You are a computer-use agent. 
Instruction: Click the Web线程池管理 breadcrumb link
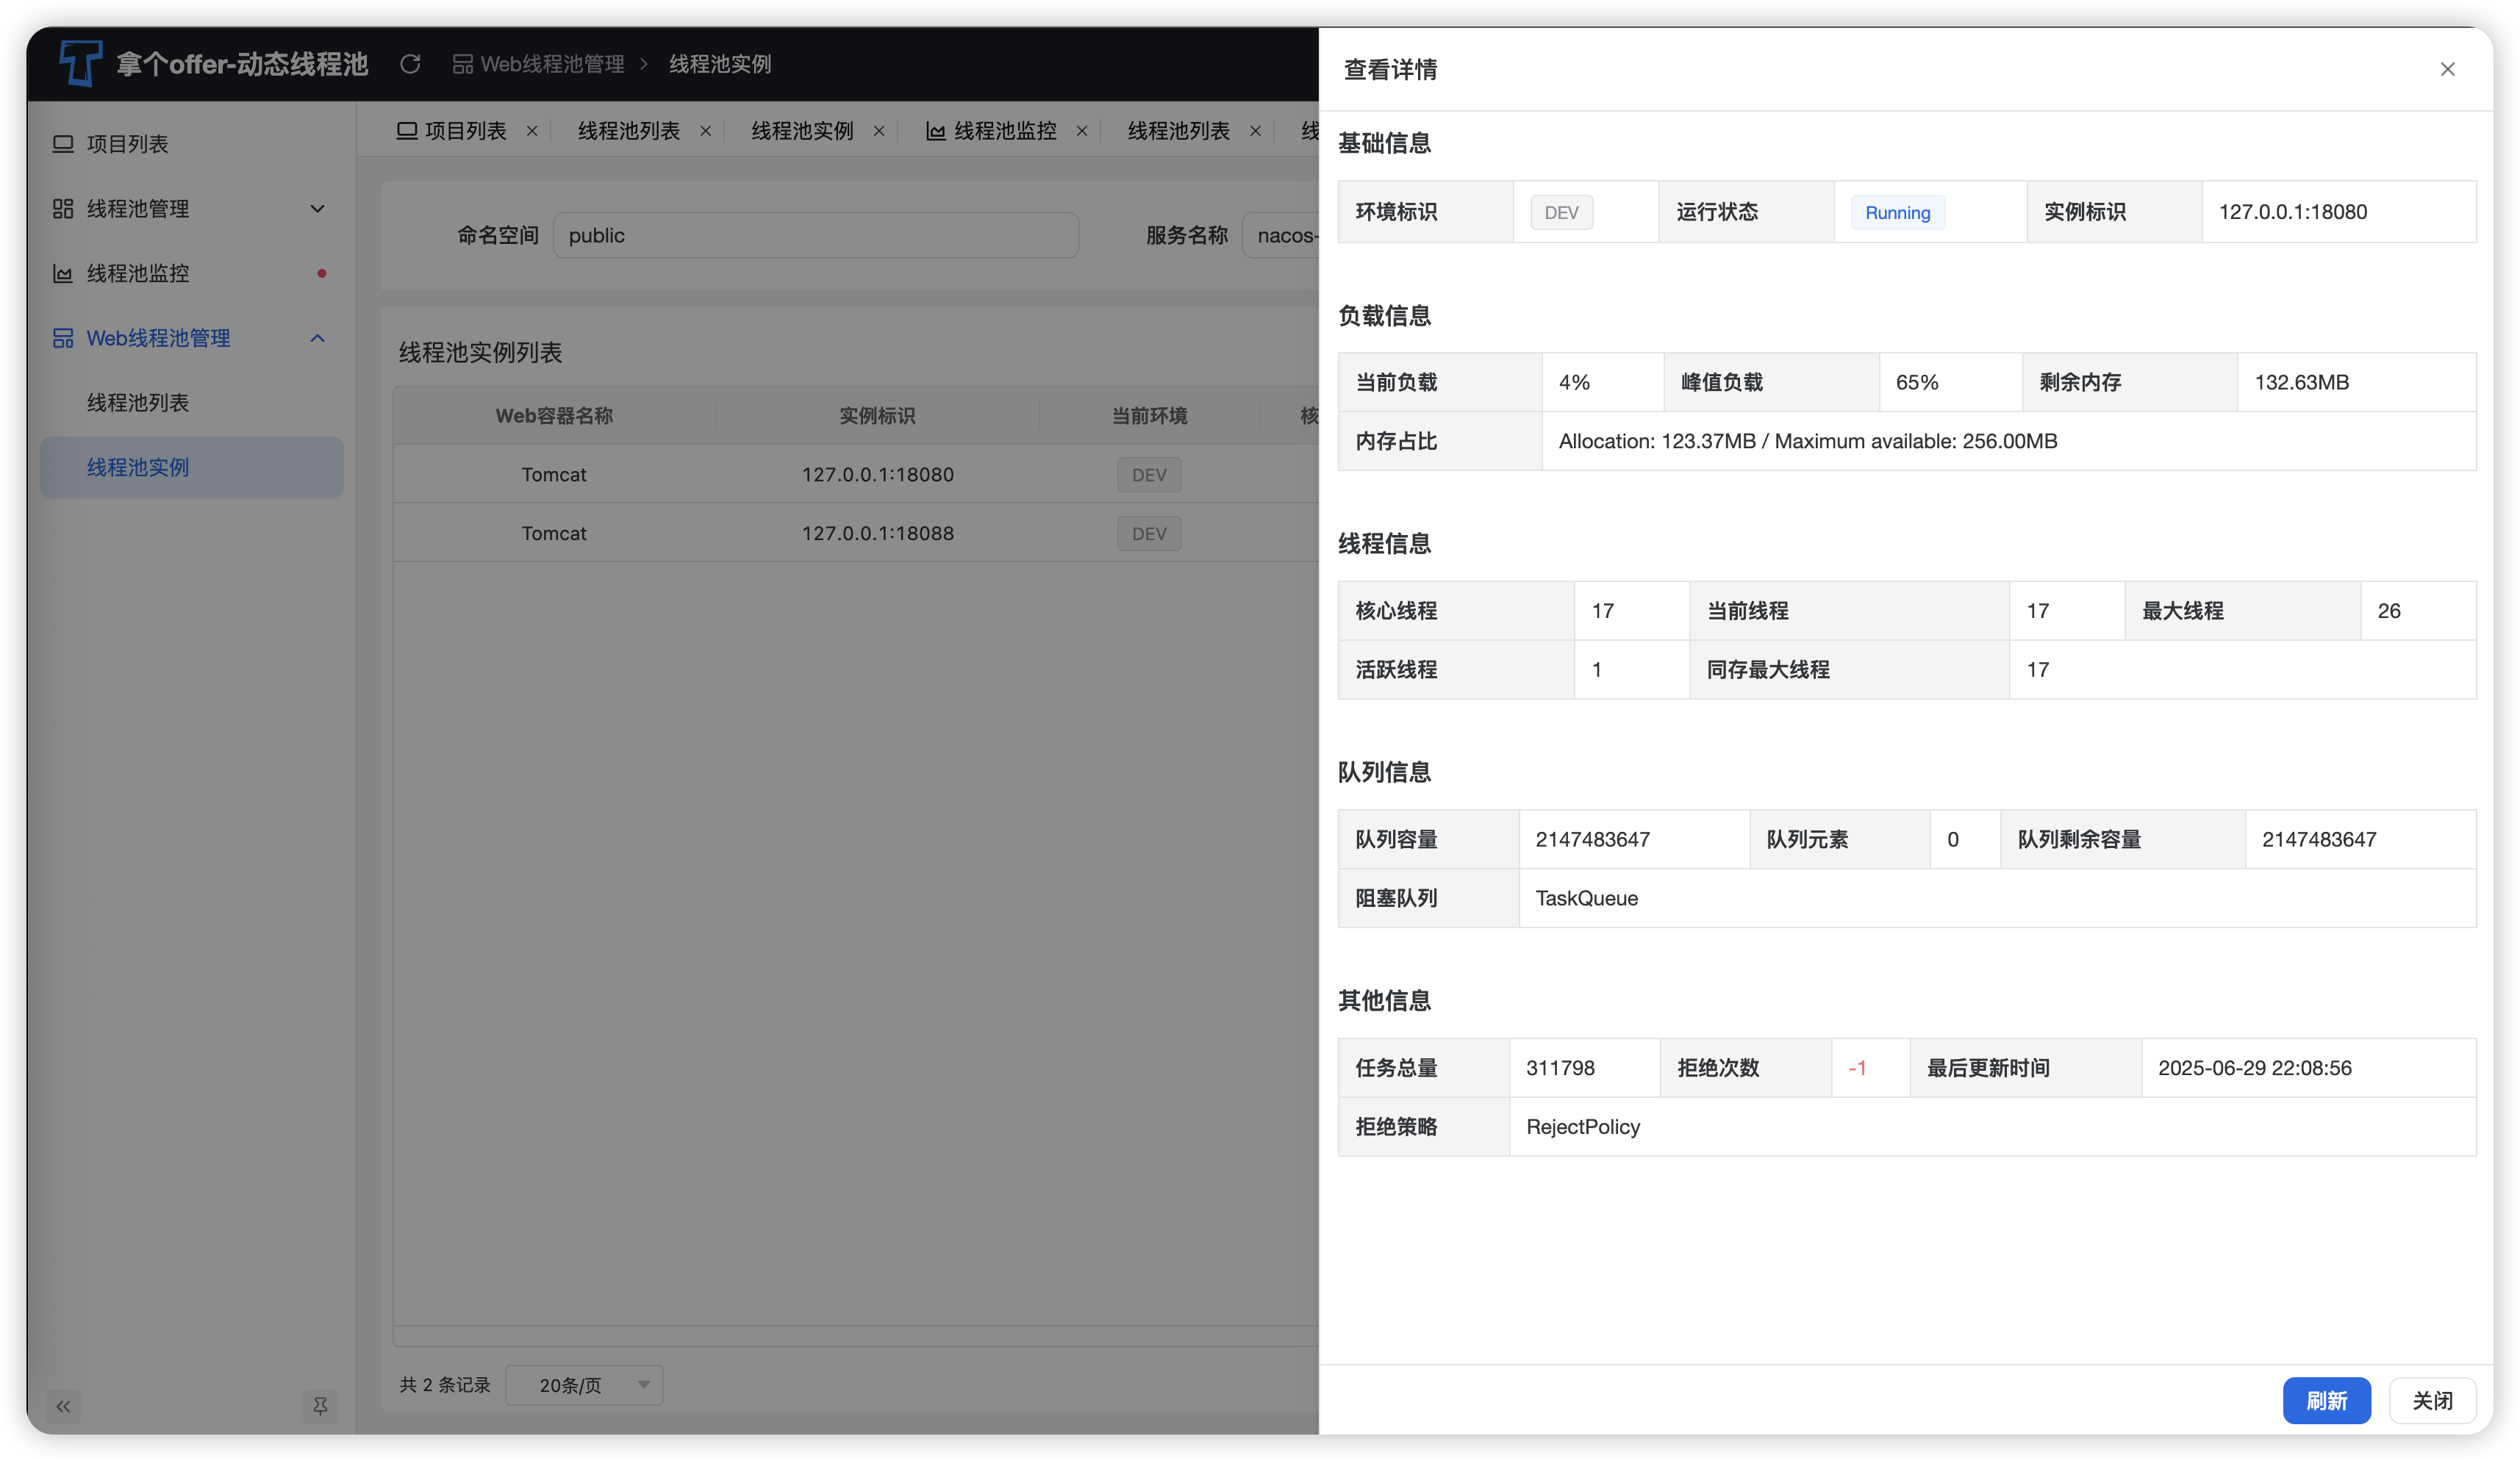pos(551,64)
